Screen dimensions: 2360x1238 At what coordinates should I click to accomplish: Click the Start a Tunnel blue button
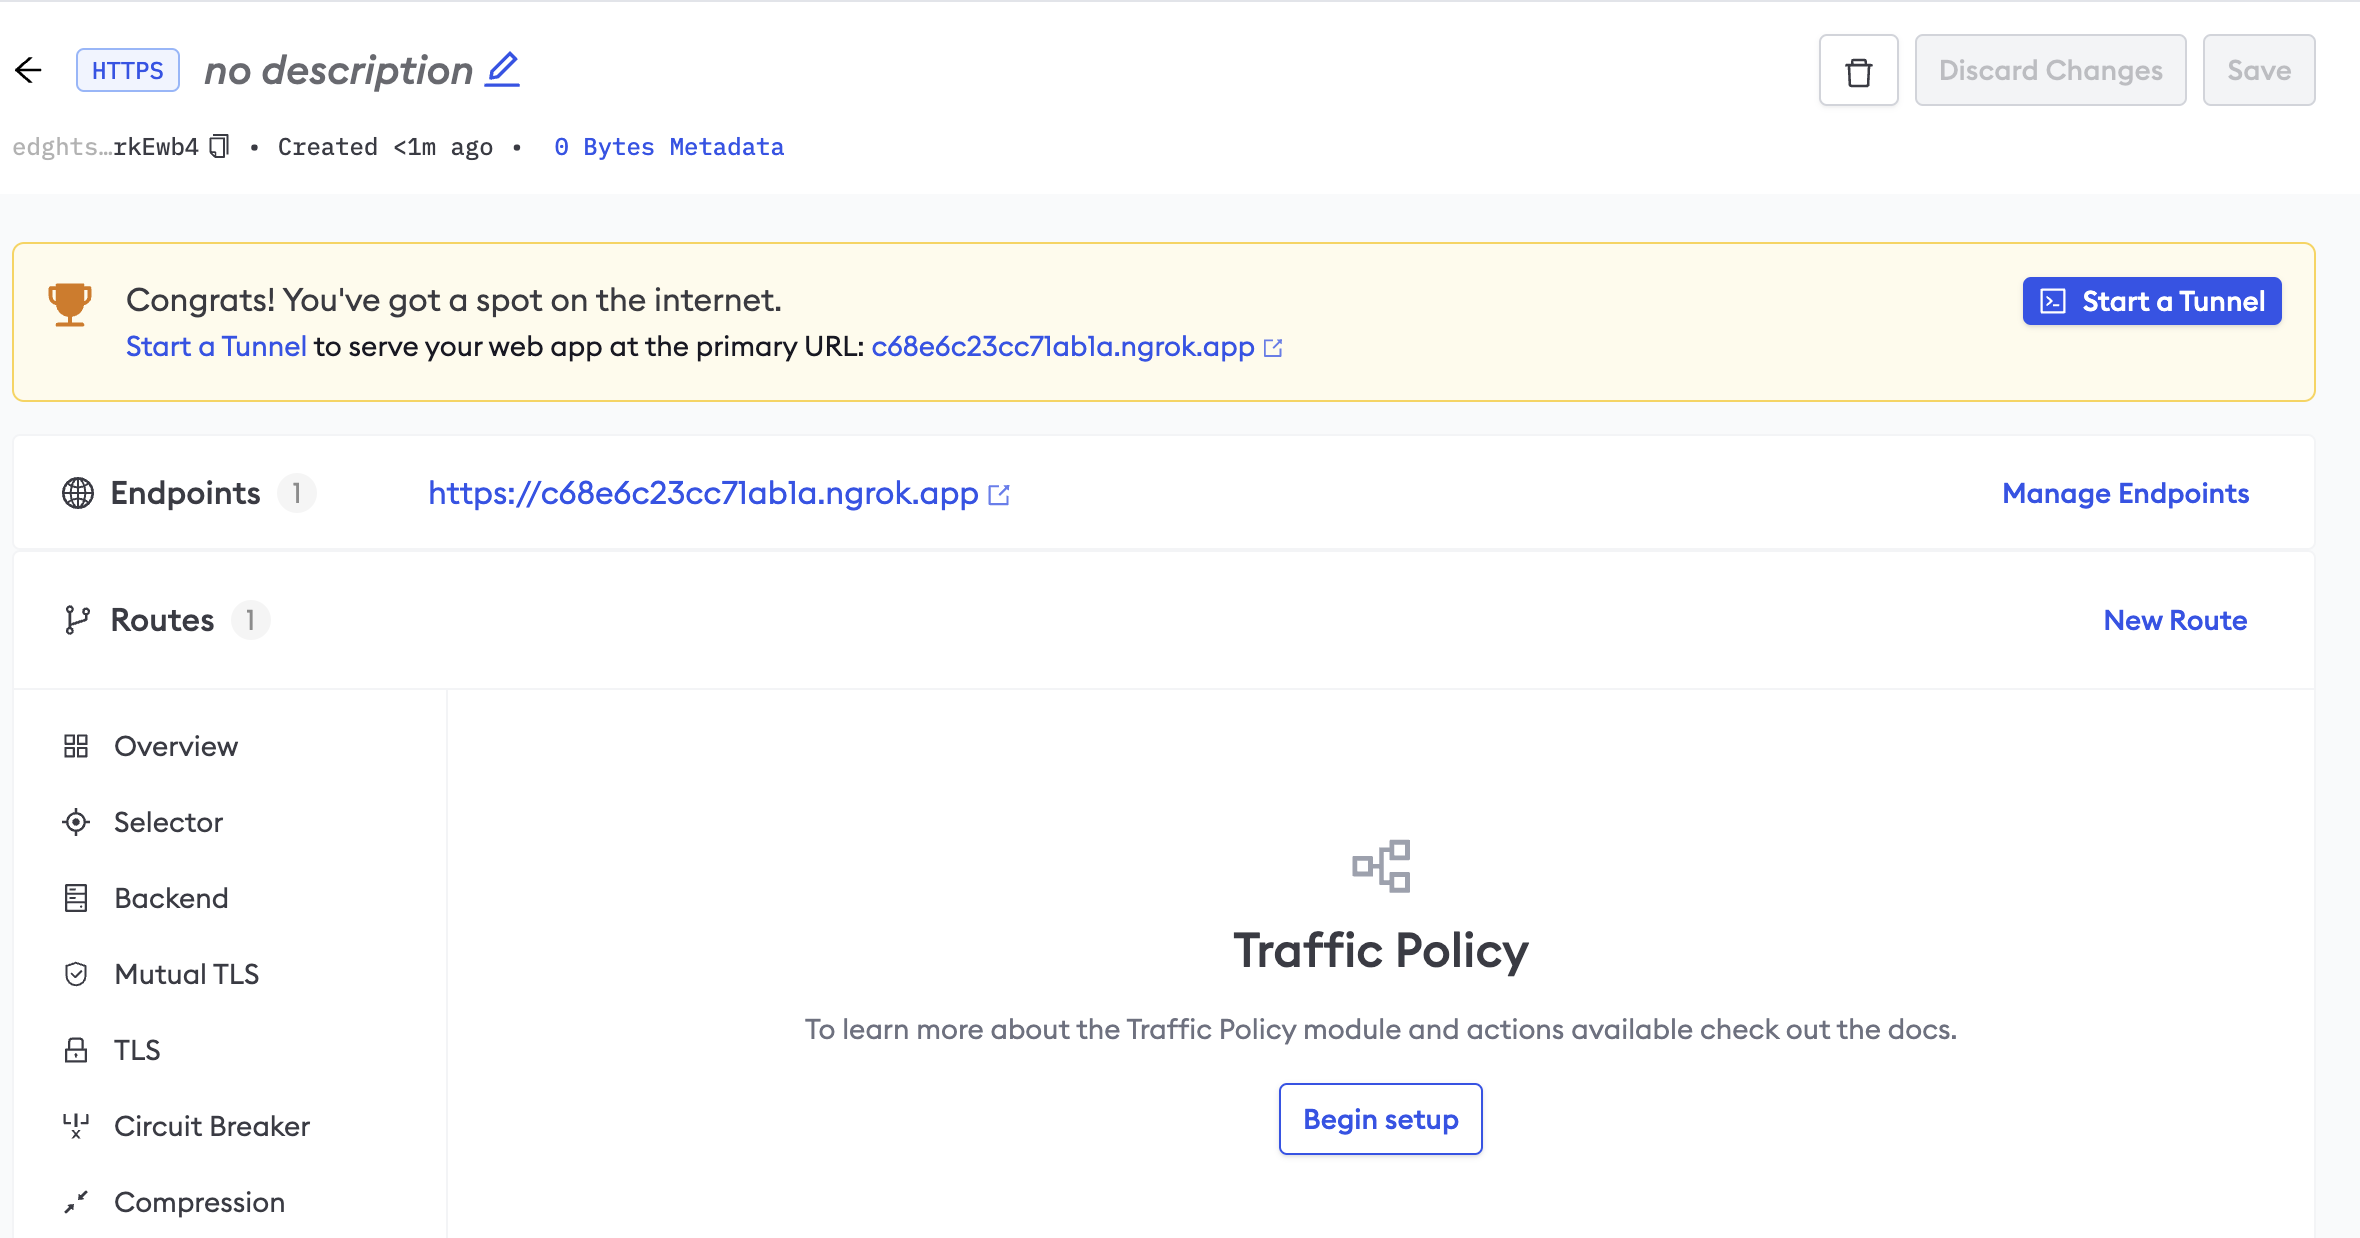[2152, 301]
